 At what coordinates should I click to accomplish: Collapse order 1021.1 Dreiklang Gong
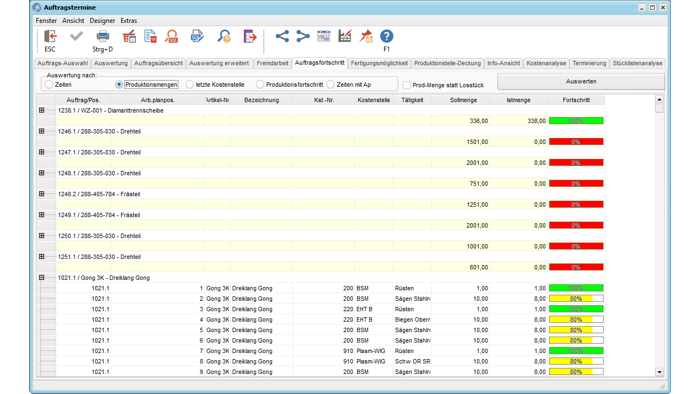(x=42, y=278)
